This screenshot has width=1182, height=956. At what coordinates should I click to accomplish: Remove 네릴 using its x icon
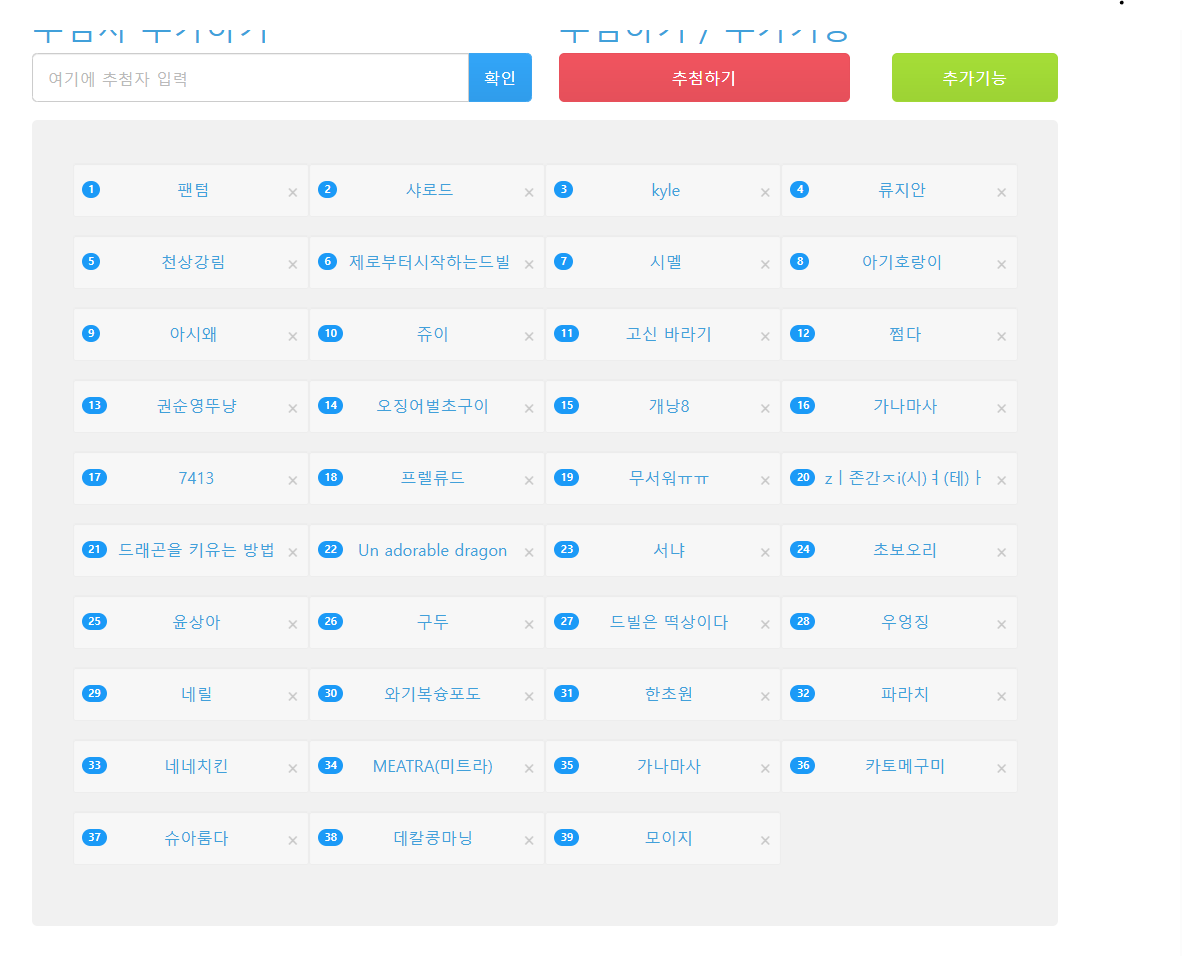click(x=292, y=697)
